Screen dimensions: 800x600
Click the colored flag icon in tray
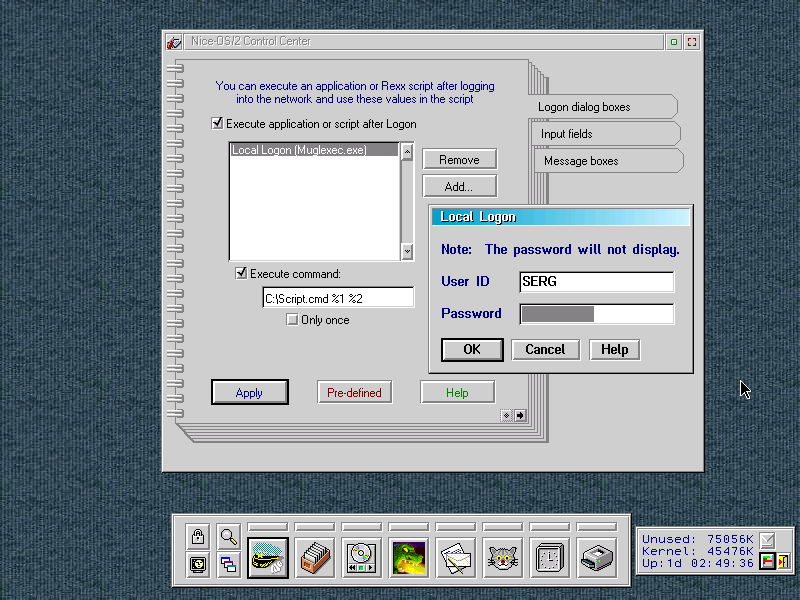(x=767, y=562)
